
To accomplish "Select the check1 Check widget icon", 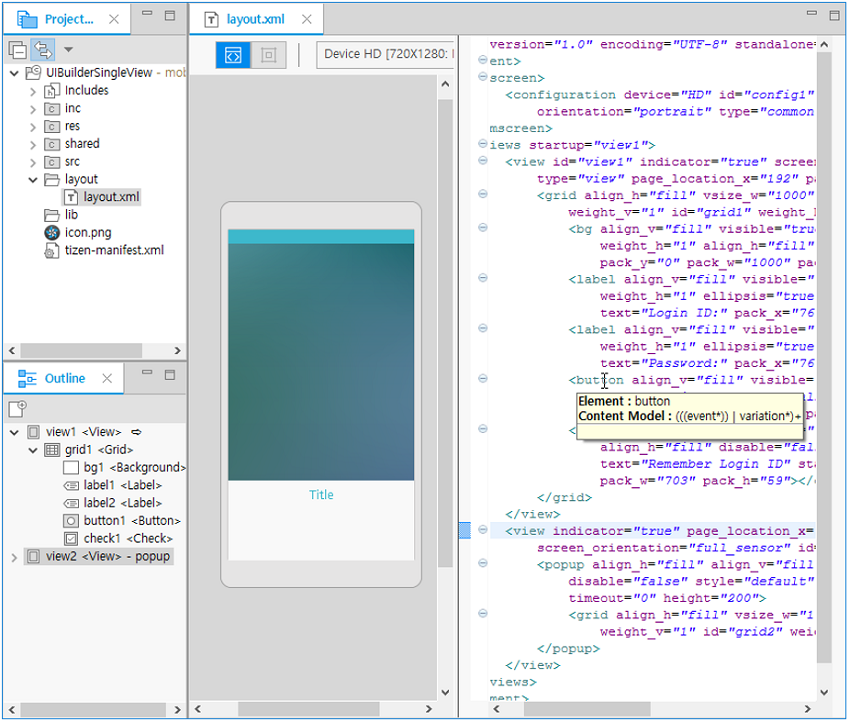I will [71, 539].
